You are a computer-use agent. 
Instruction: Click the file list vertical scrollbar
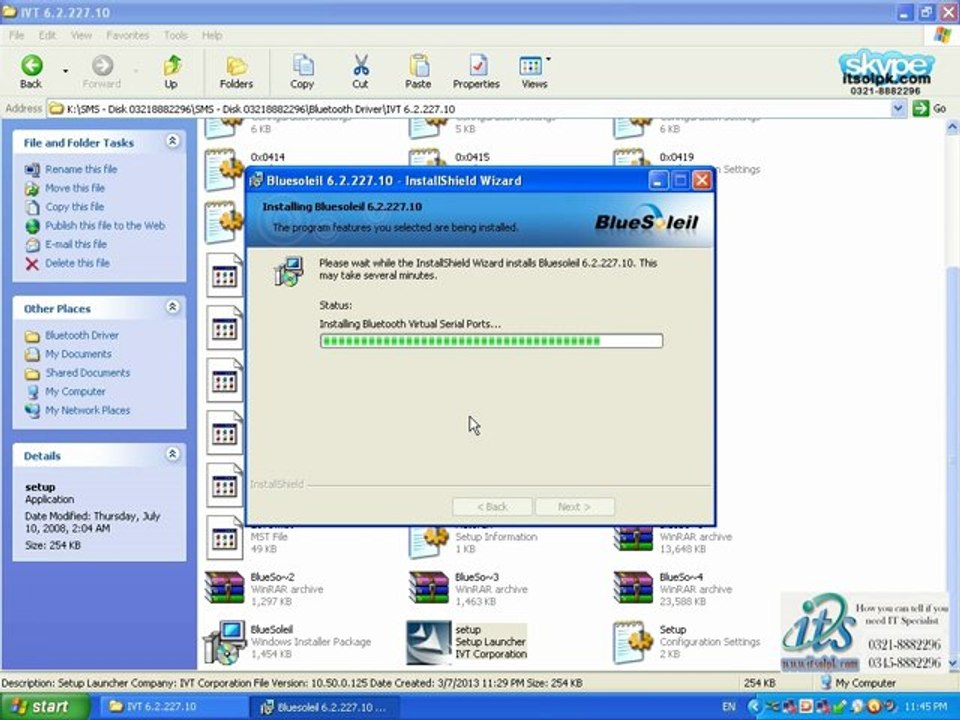pos(952,395)
